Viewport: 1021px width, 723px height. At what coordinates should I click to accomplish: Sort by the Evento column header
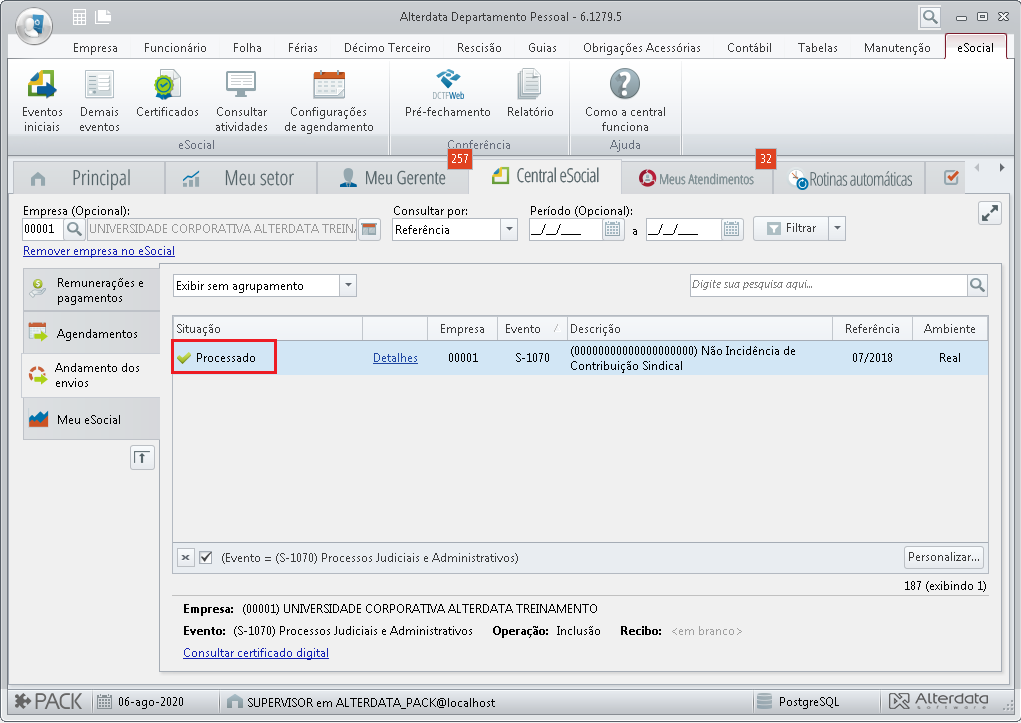tap(531, 329)
